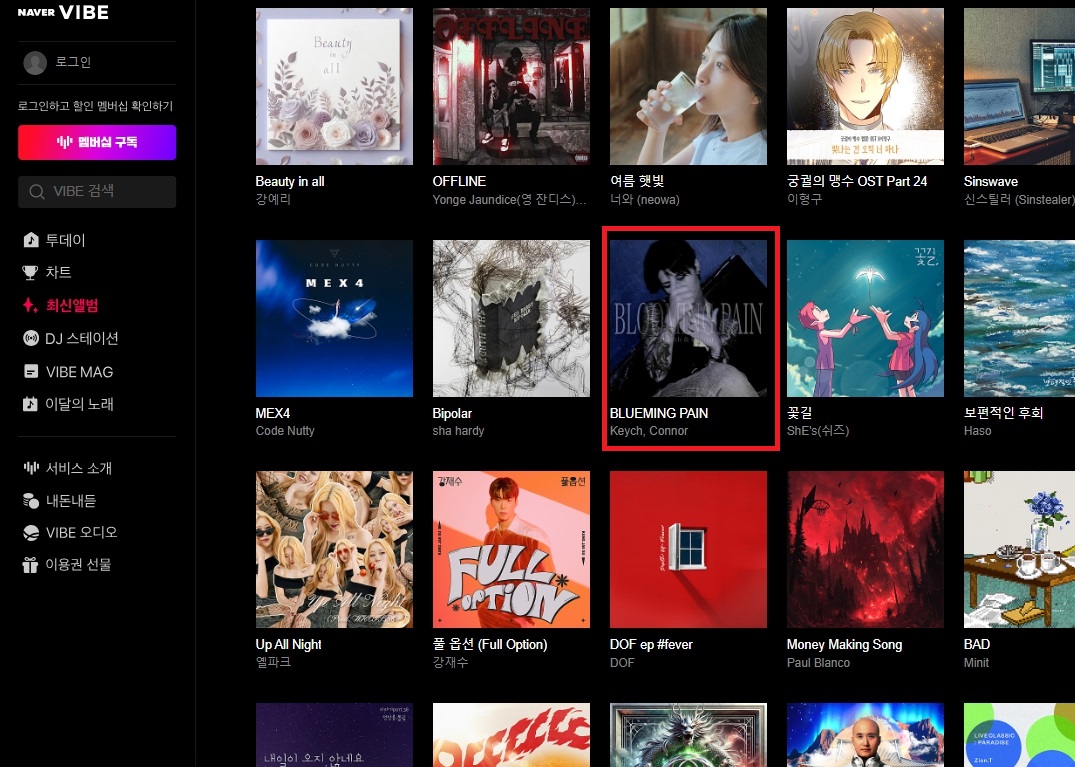Click artist name 너와 (neowa)
The height and width of the screenshot is (767, 1075).
644,199
